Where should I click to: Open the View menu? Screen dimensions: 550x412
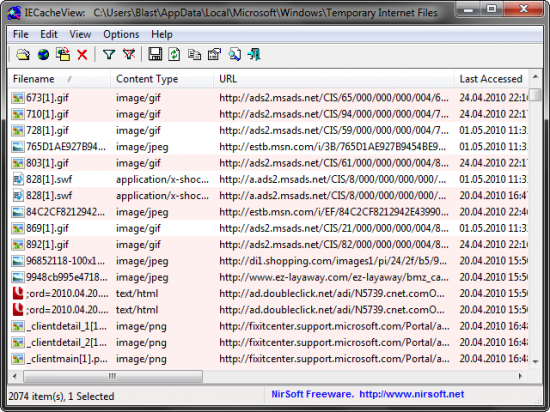[x=80, y=34]
